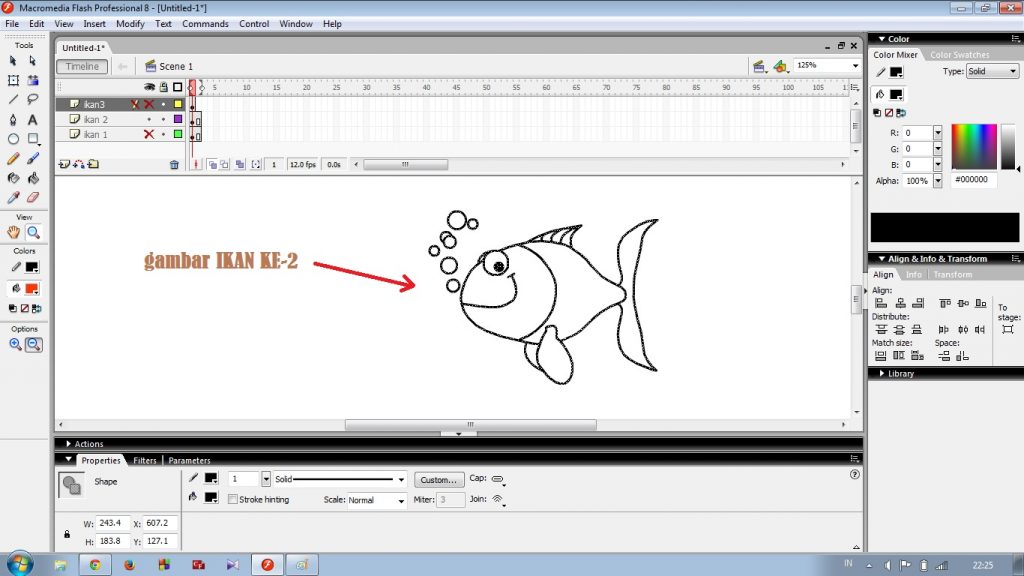The width and height of the screenshot is (1024, 576).
Task: Select the Brush tool
Action: pos(33,159)
